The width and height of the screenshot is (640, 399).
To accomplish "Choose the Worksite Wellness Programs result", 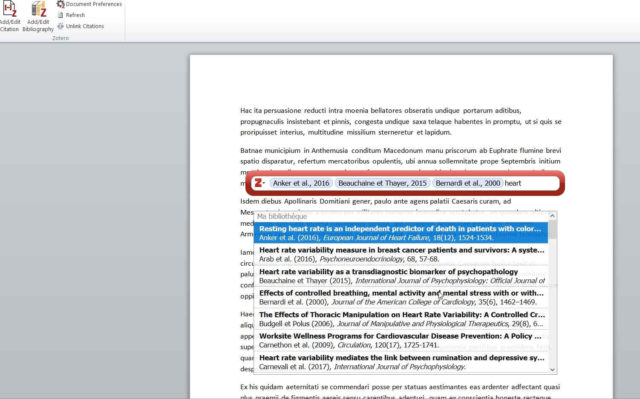I will click(401, 341).
